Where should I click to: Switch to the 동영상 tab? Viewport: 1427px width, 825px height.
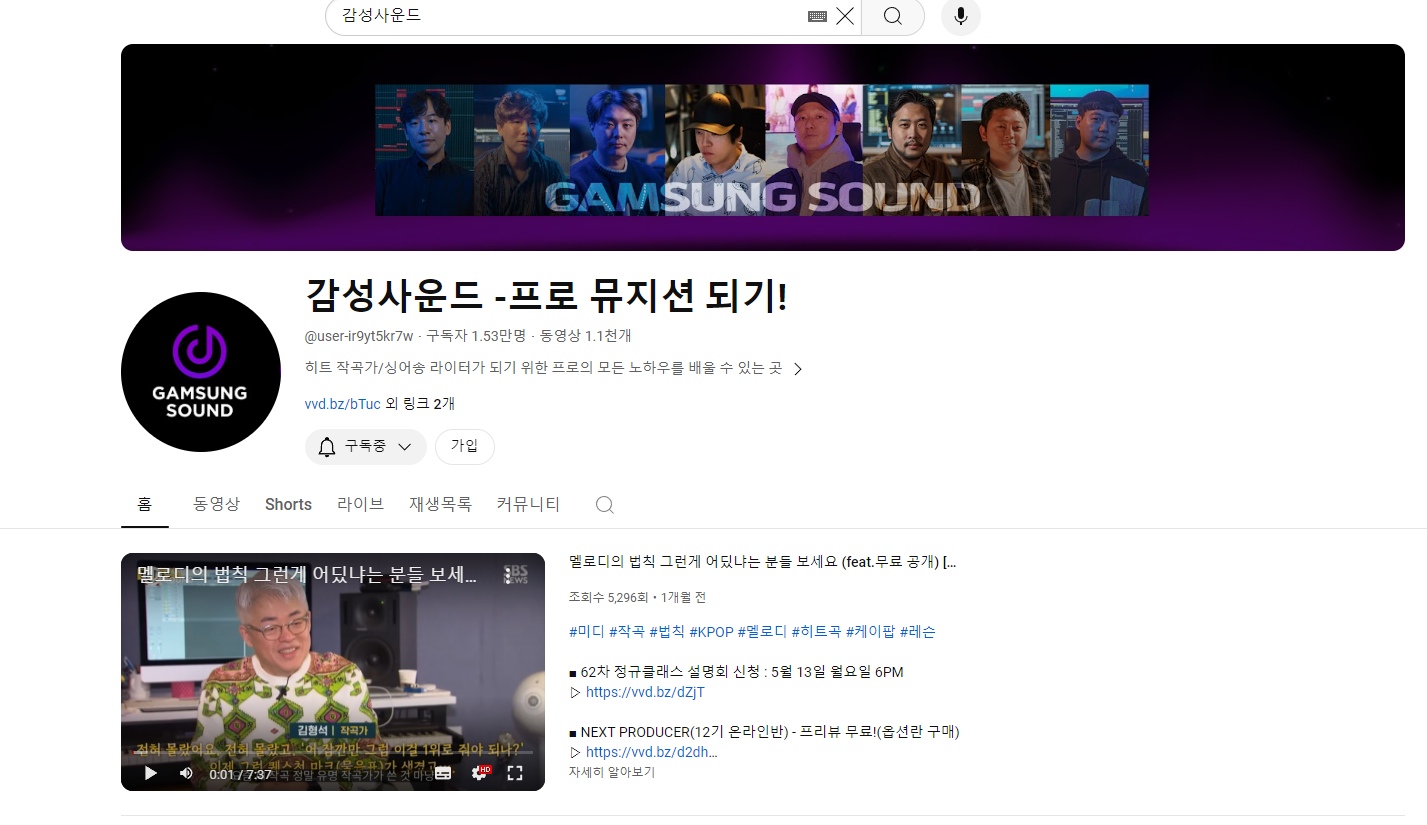217,504
